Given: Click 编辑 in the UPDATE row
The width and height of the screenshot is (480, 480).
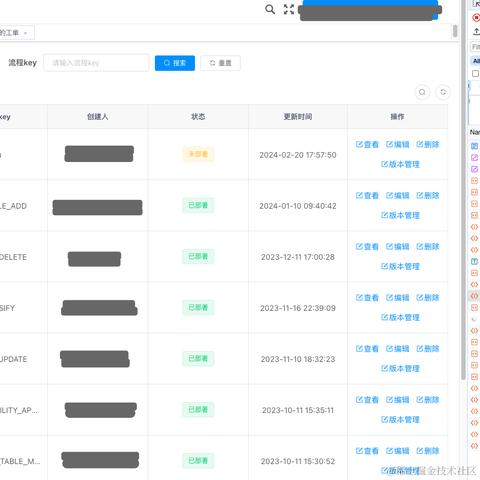Looking at the screenshot, I should click(x=397, y=349).
